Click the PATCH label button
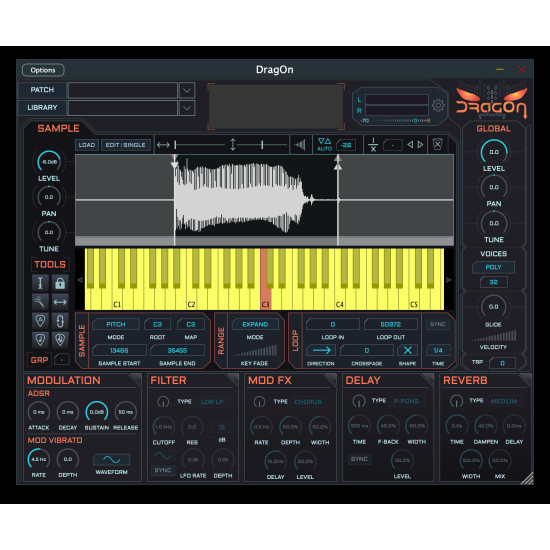This screenshot has width=550, height=550. click(x=42, y=90)
